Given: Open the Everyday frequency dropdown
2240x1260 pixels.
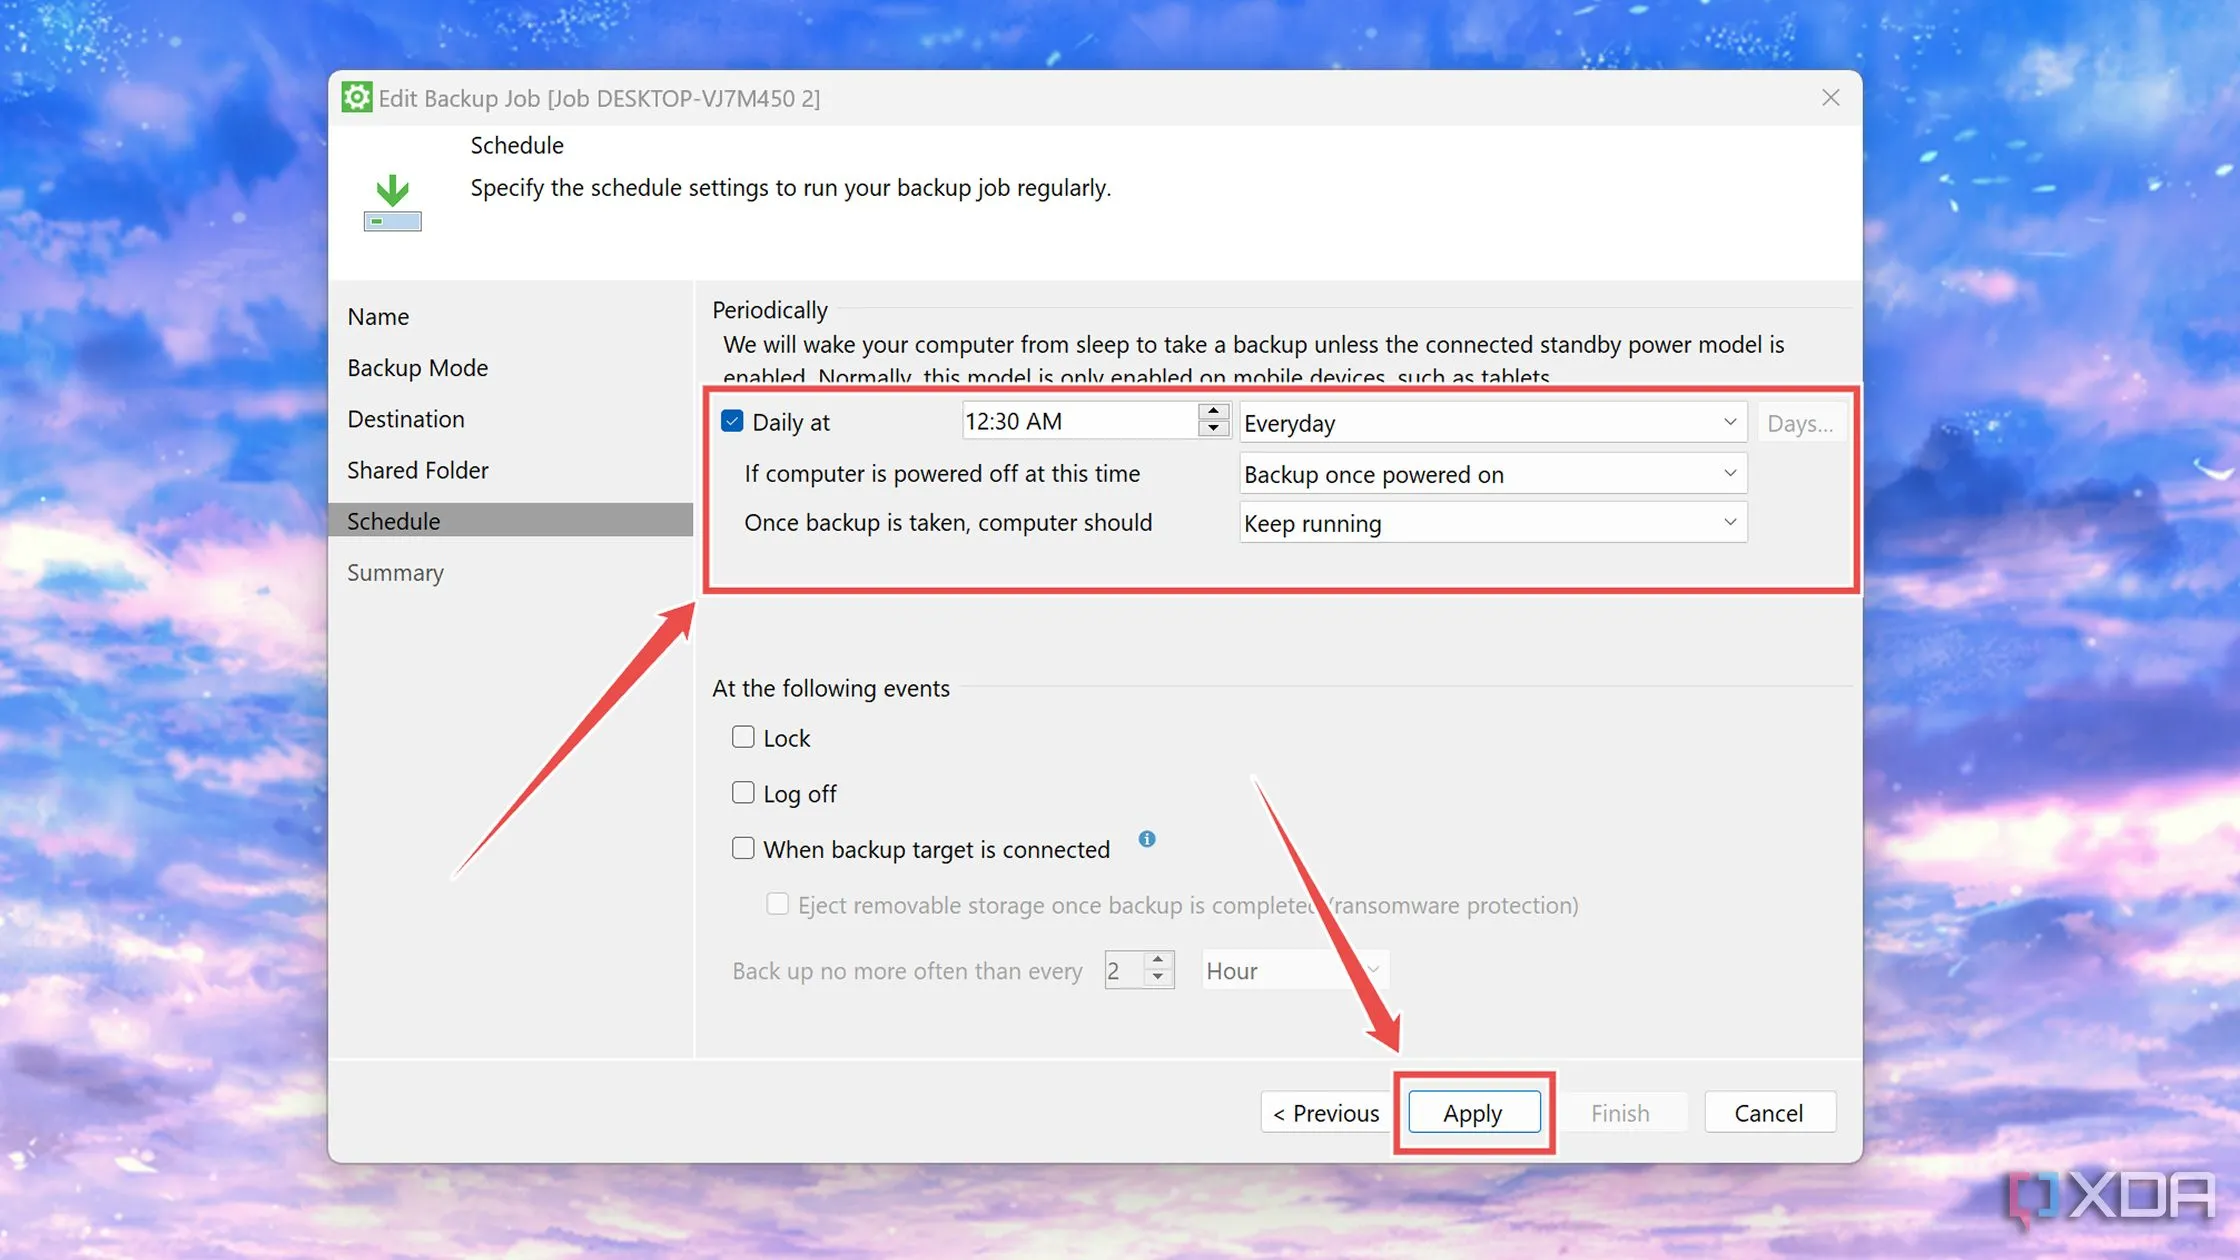Looking at the screenshot, I should coord(1492,423).
